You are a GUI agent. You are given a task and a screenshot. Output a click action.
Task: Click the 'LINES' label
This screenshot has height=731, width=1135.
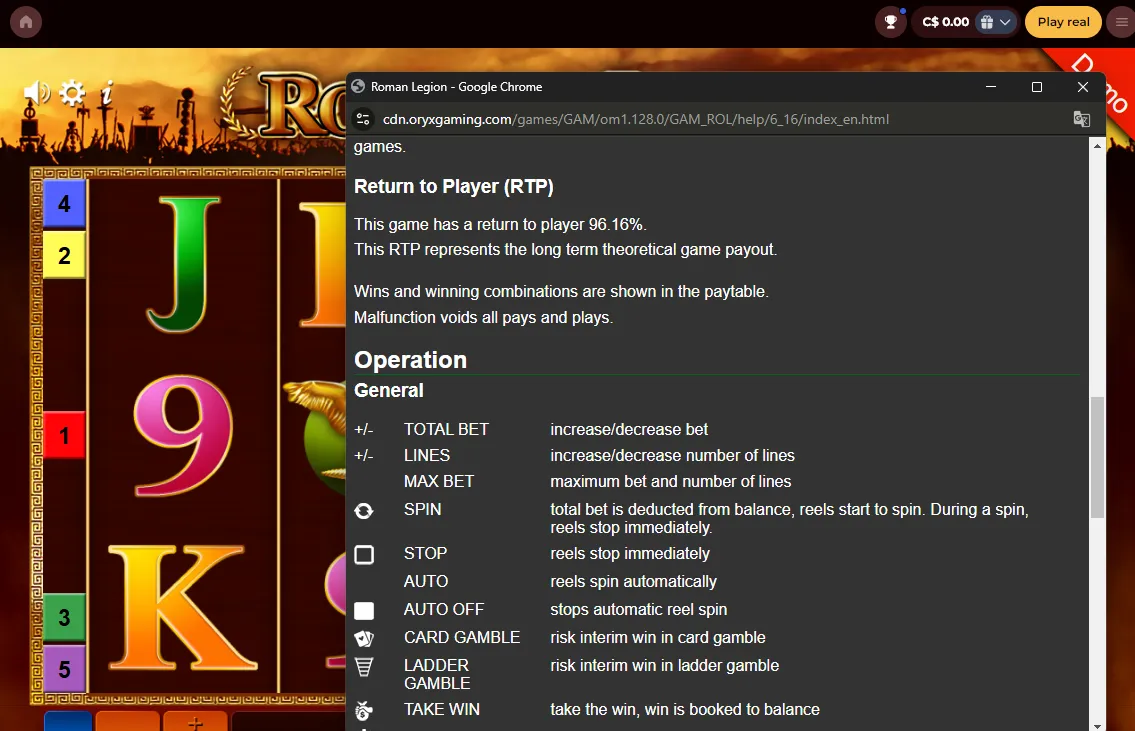(427, 455)
